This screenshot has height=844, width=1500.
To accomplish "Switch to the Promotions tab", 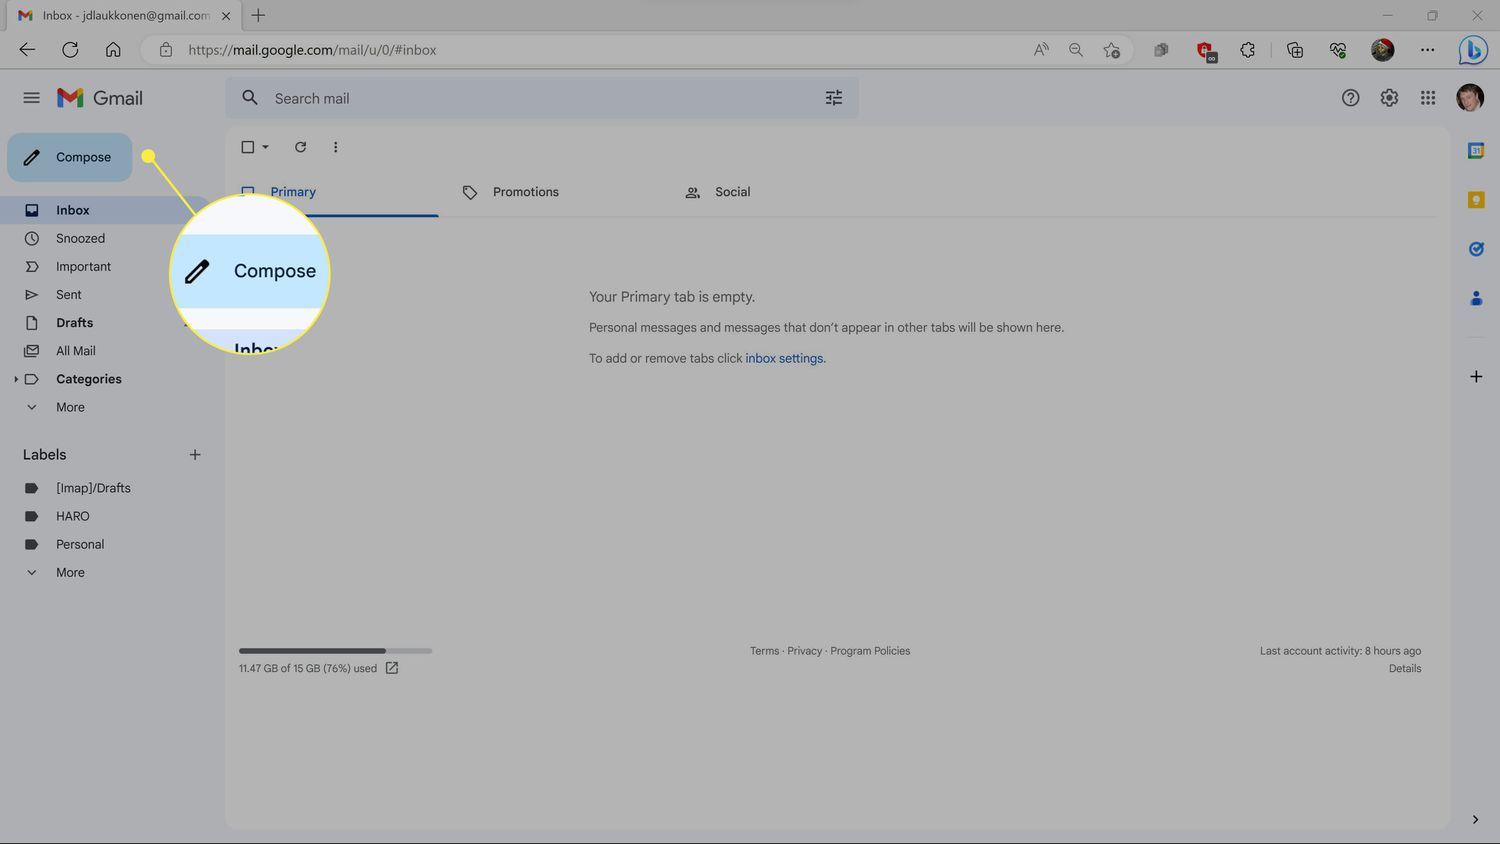I will [525, 192].
